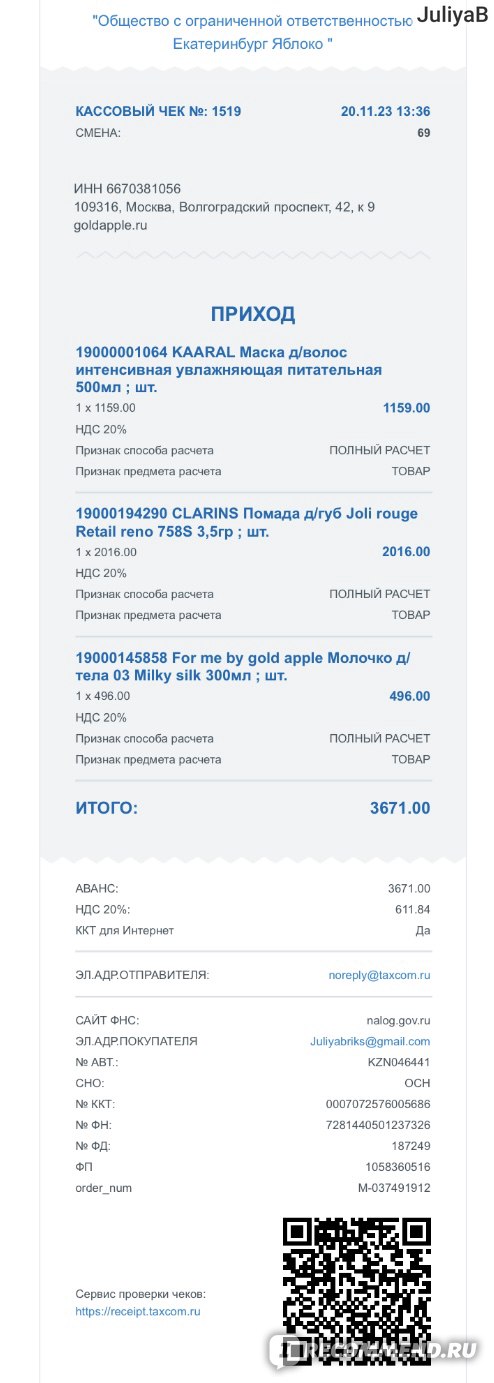Click the noreply@taxcom.ru sender email
The height and width of the screenshot is (1383, 494).
379,975
